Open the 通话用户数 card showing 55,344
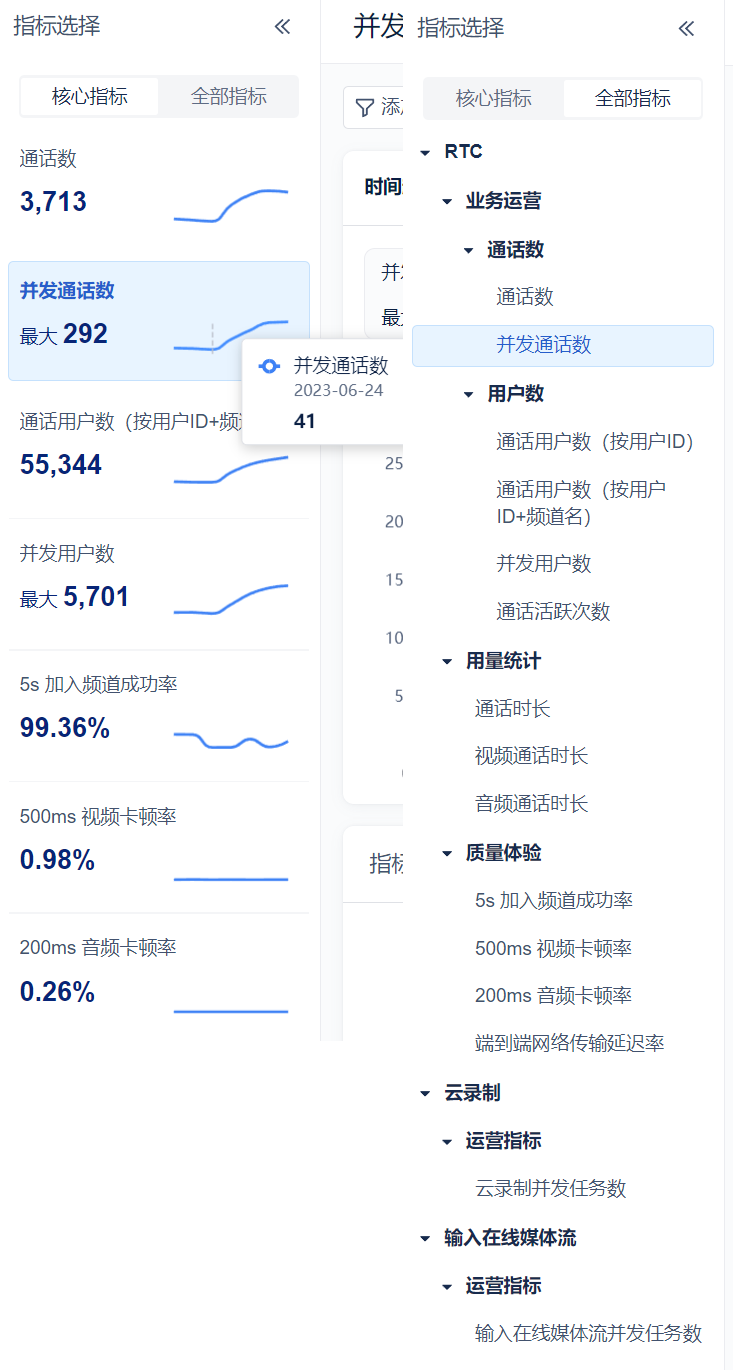Viewport: 733px width, 1370px height. [x=159, y=453]
